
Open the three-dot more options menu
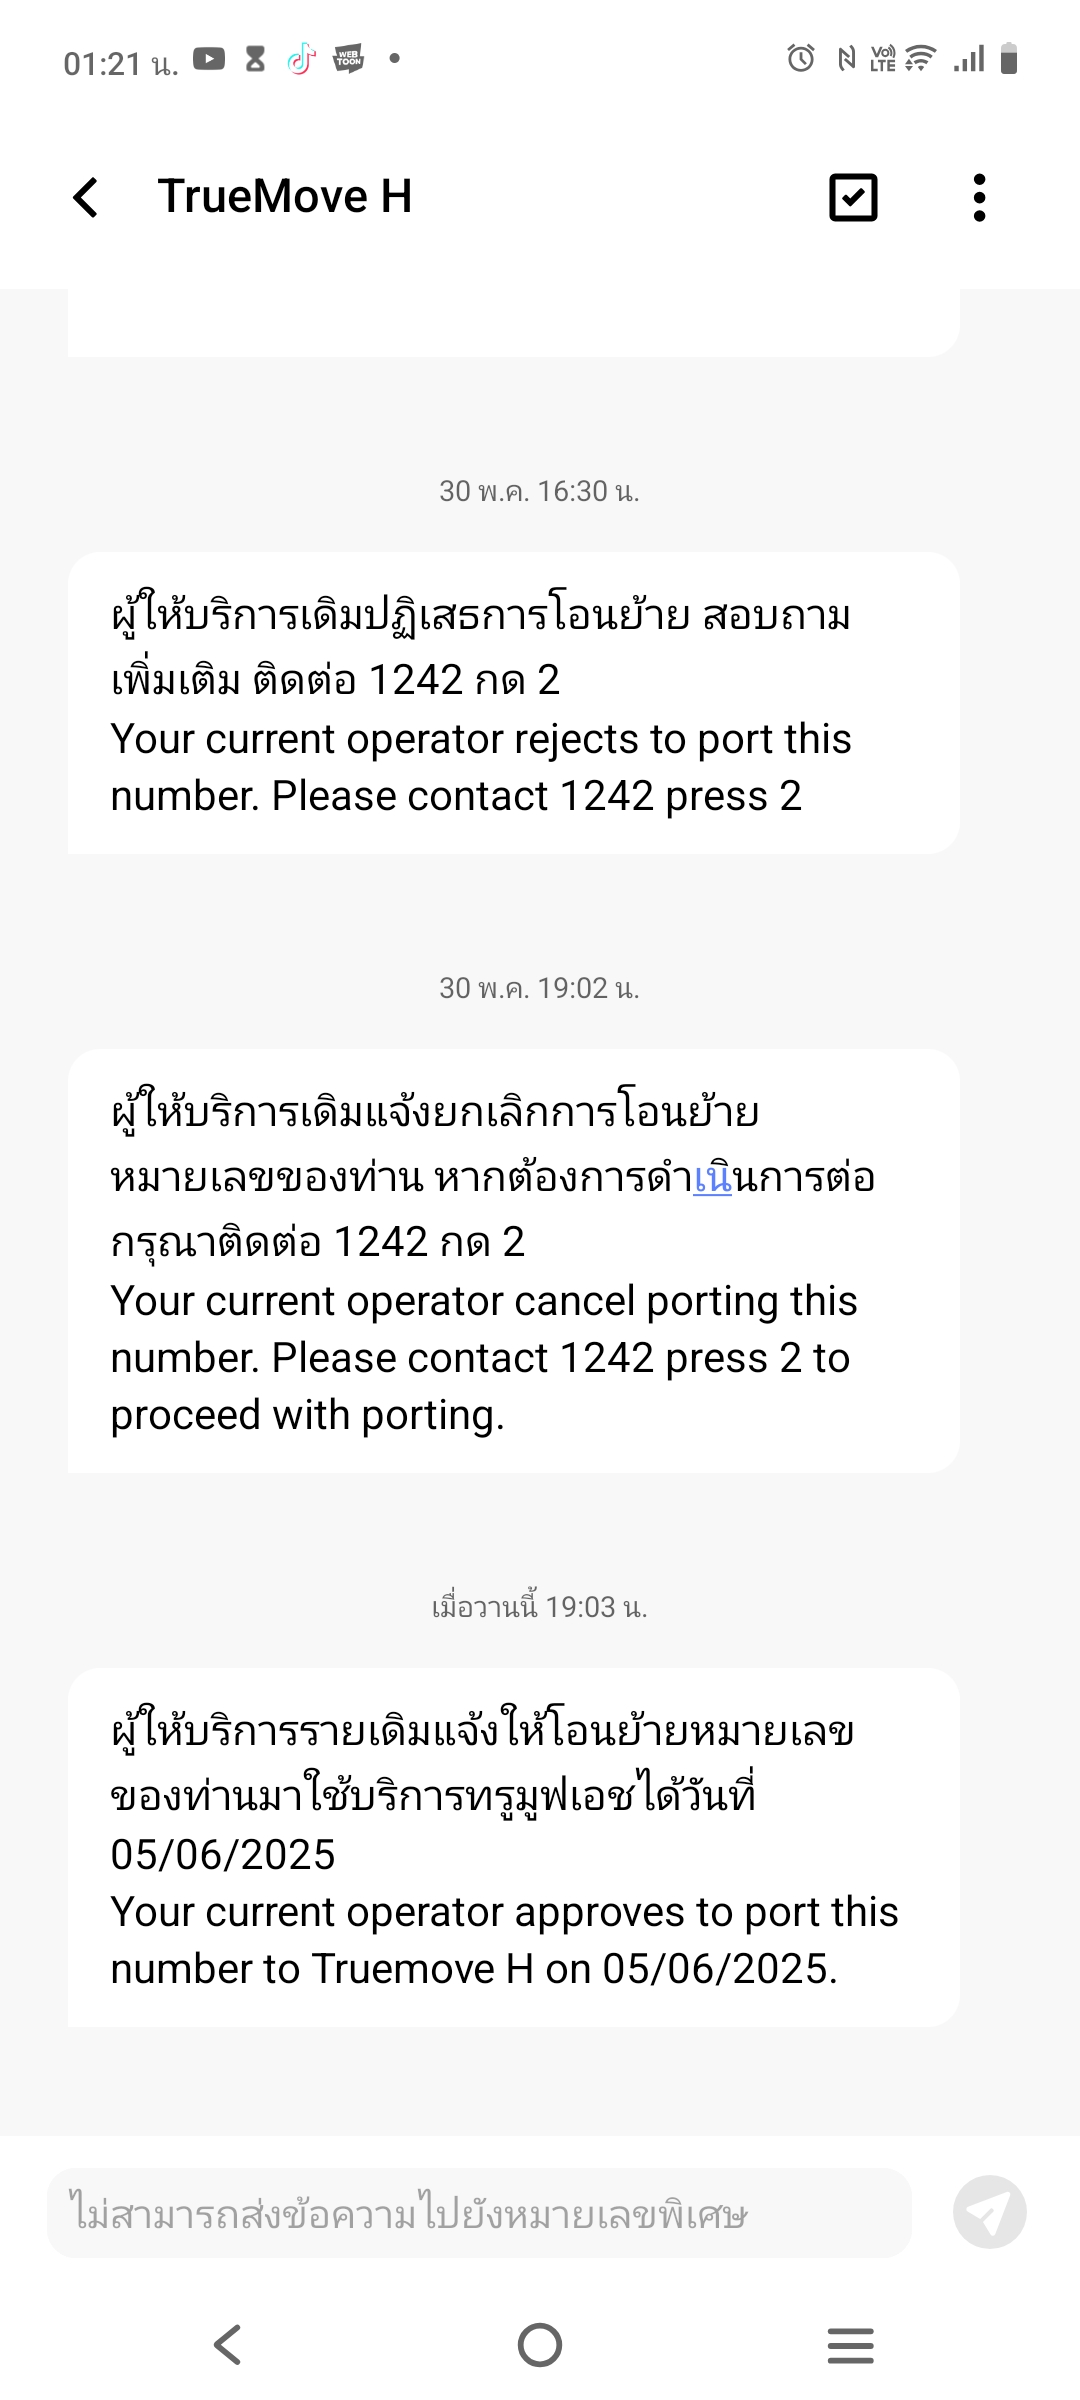(x=979, y=197)
